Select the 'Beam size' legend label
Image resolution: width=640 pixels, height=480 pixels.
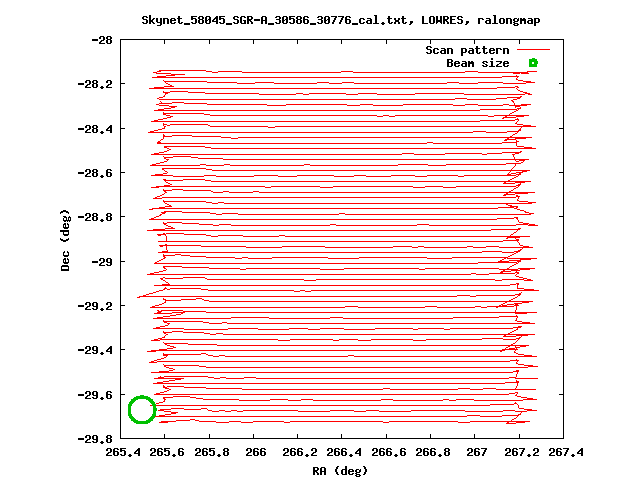(478, 63)
